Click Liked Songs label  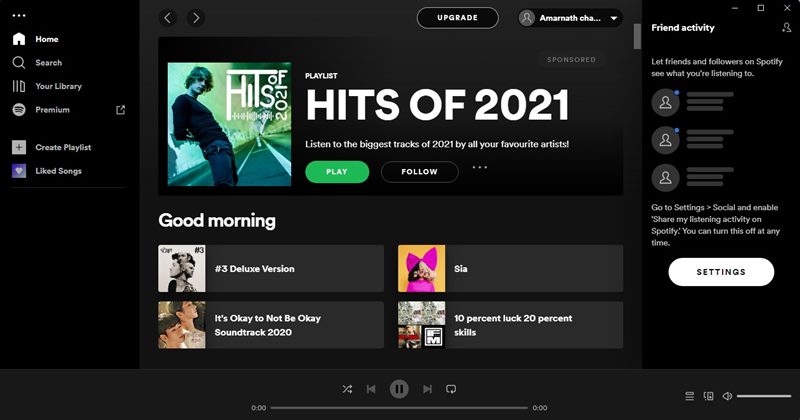click(x=59, y=171)
